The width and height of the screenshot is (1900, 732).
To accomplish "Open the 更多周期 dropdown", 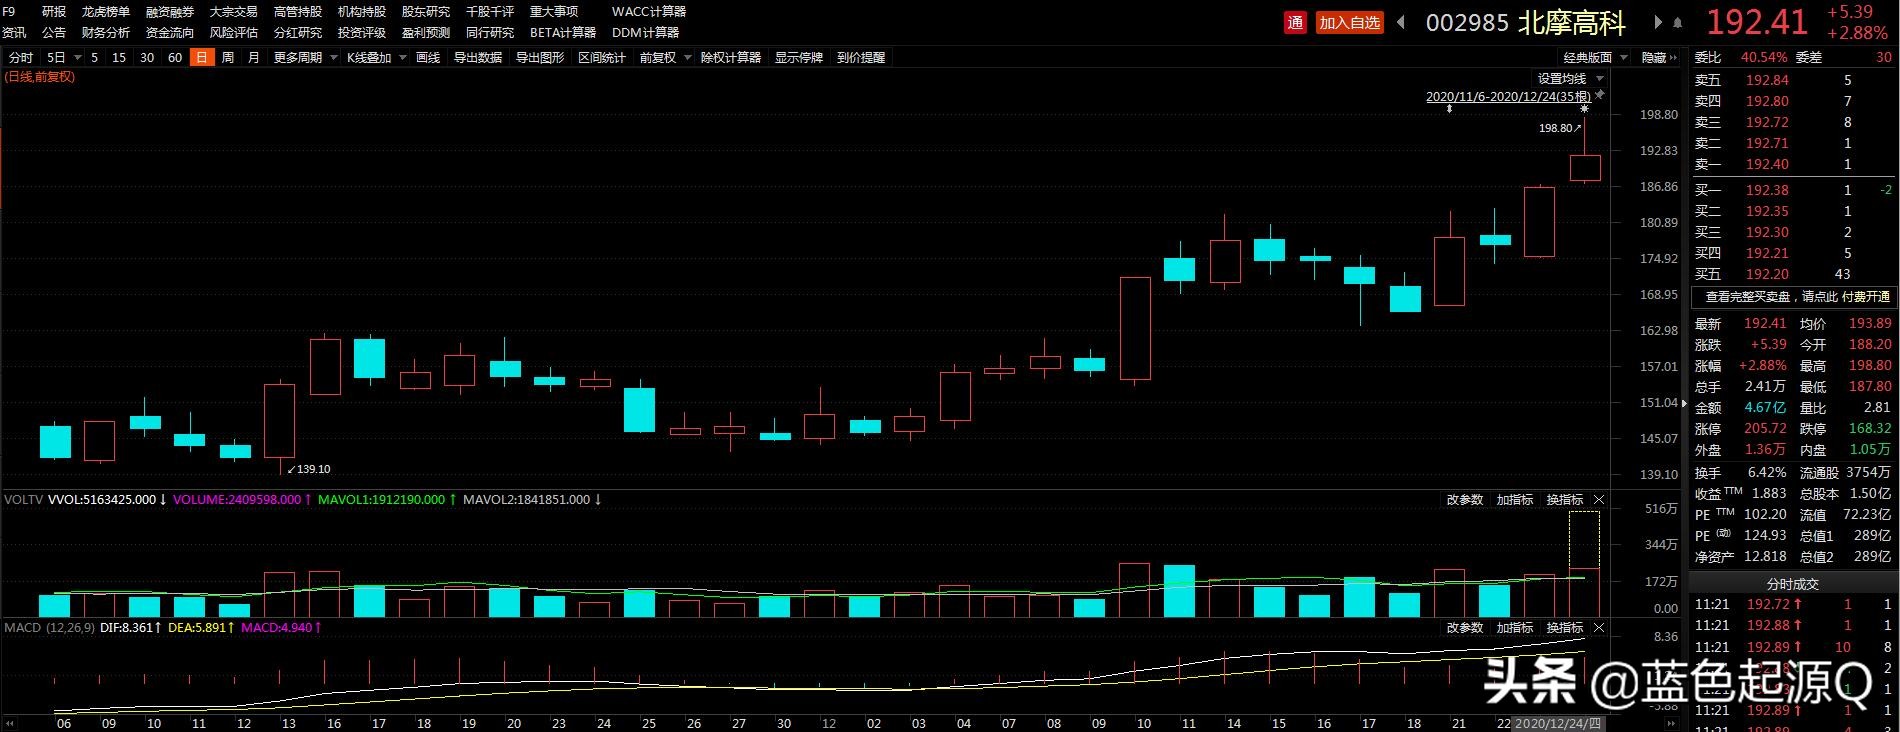I will 304,58.
